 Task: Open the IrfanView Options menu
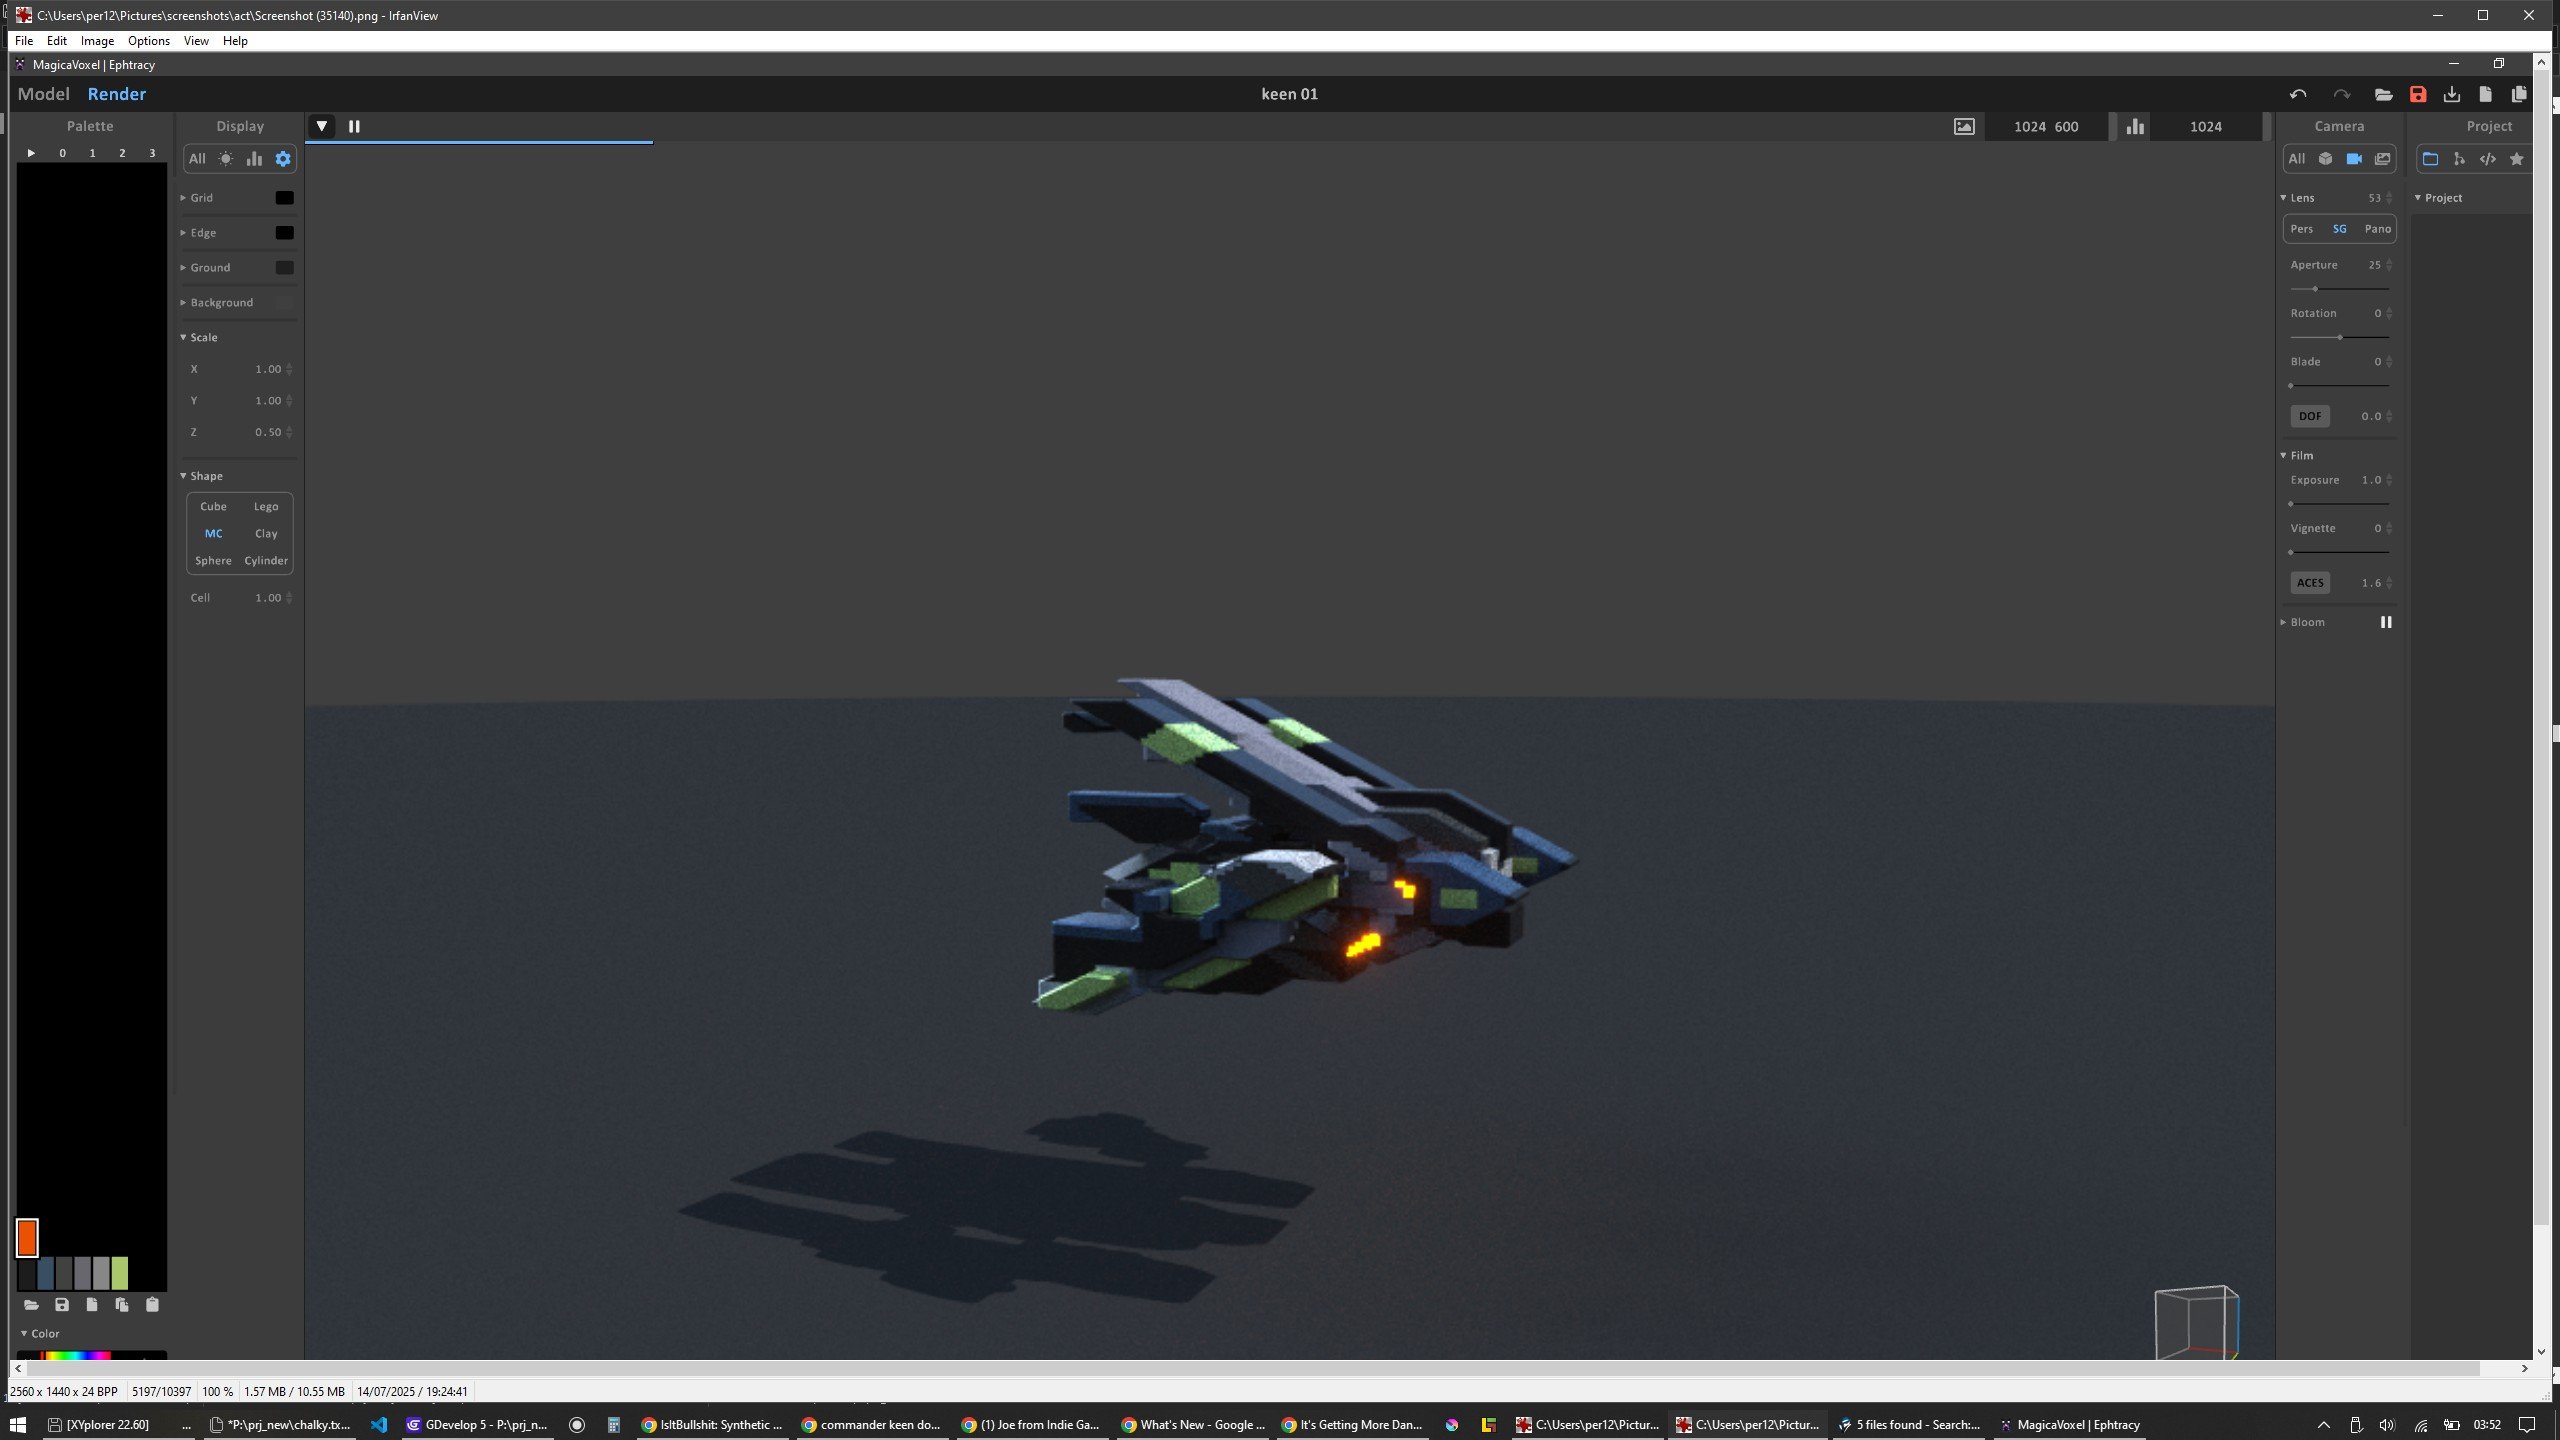click(148, 41)
